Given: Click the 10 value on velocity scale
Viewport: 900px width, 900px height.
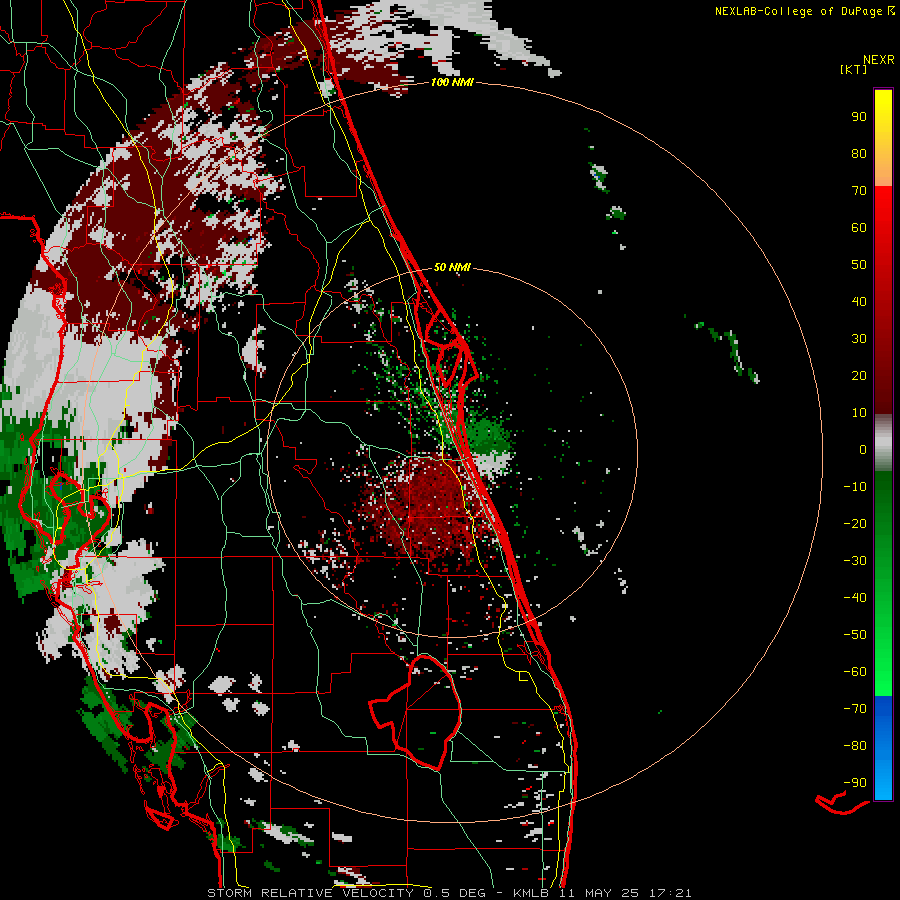Looking at the screenshot, I should 859,413.
